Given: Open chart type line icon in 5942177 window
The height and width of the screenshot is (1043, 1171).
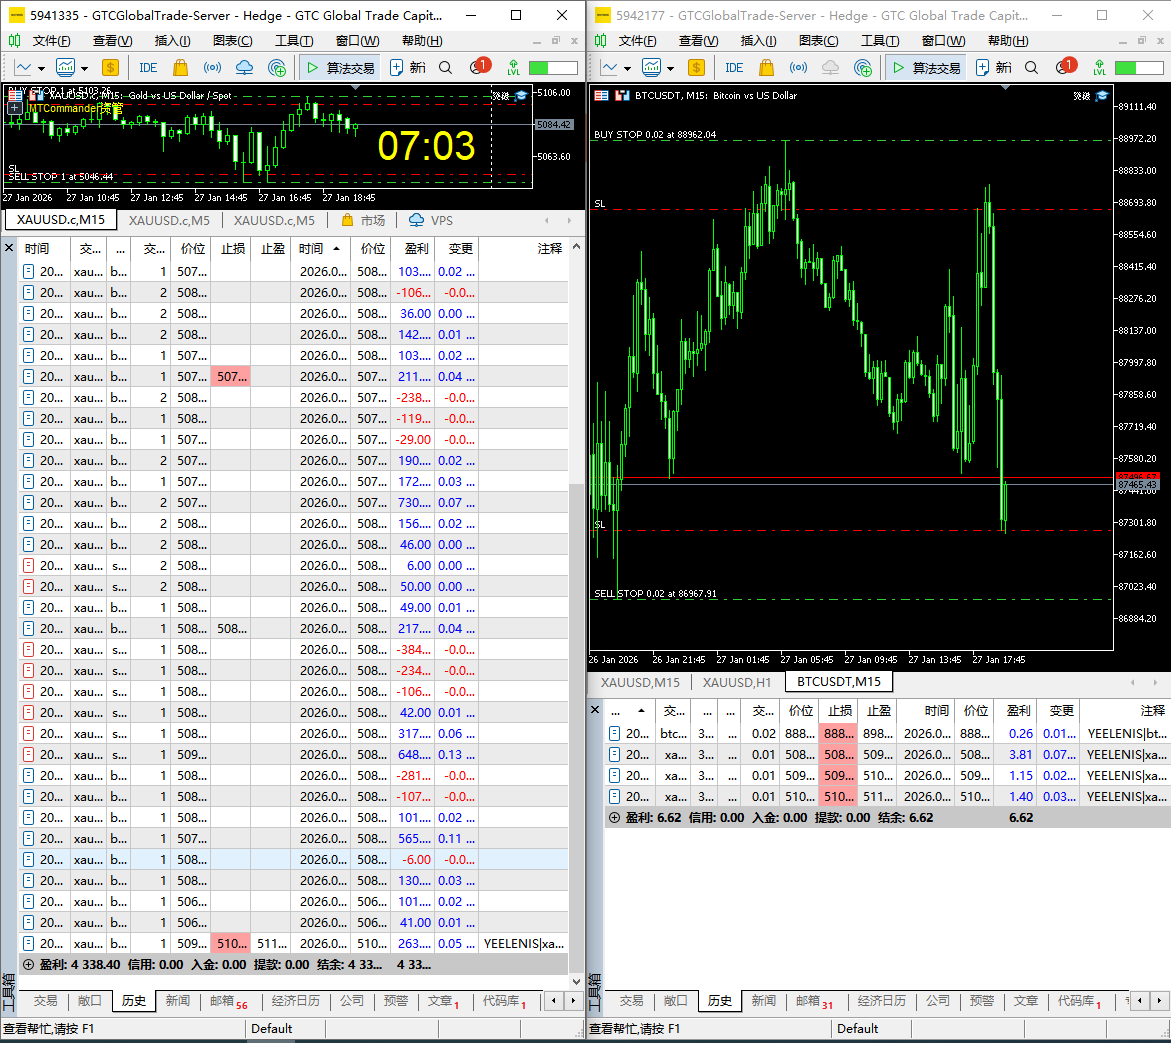Looking at the screenshot, I should click(x=609, y=68).
